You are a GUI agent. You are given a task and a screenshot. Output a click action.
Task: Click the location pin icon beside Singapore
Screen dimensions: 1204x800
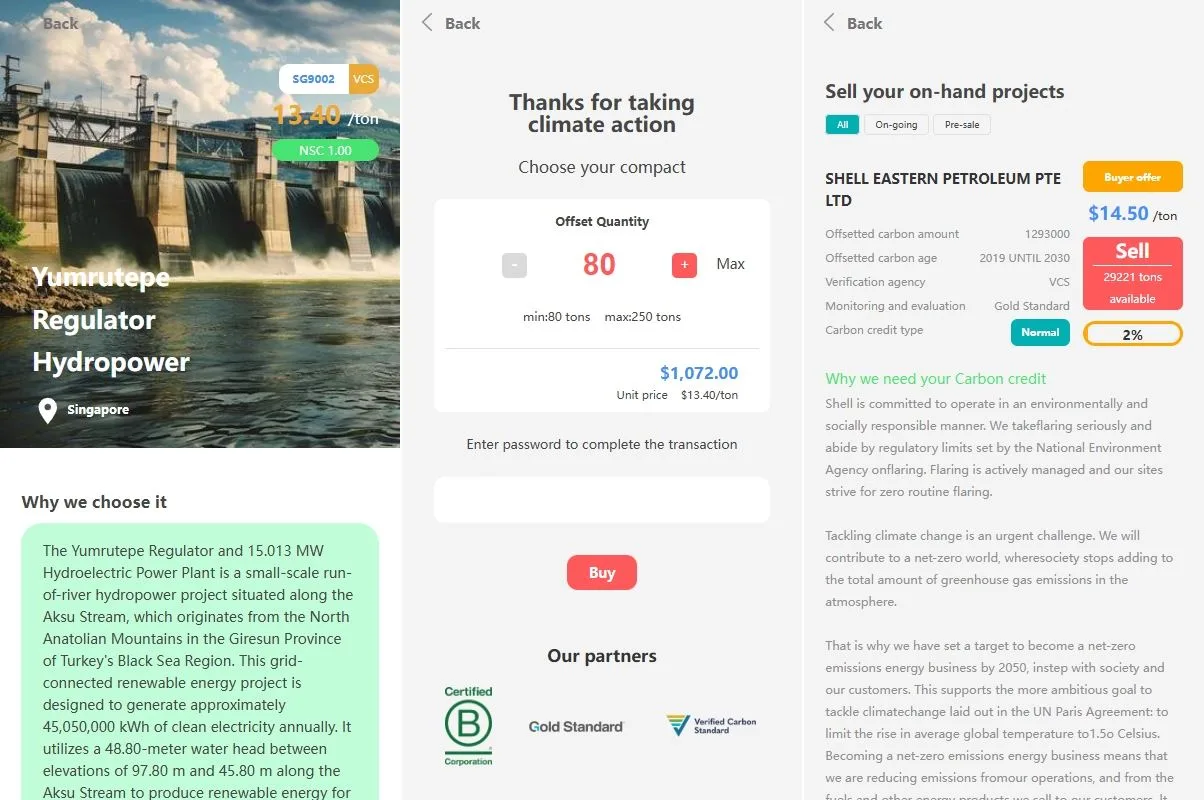pyautogui.click(x=47, y=410)
